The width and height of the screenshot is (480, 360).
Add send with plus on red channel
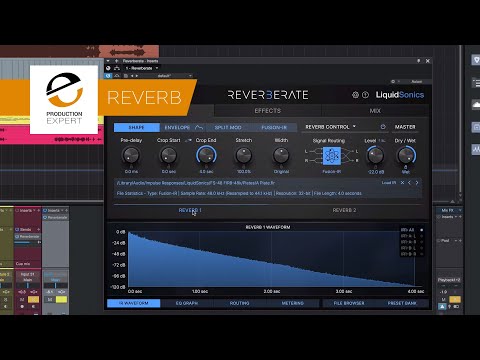[39, 229]
